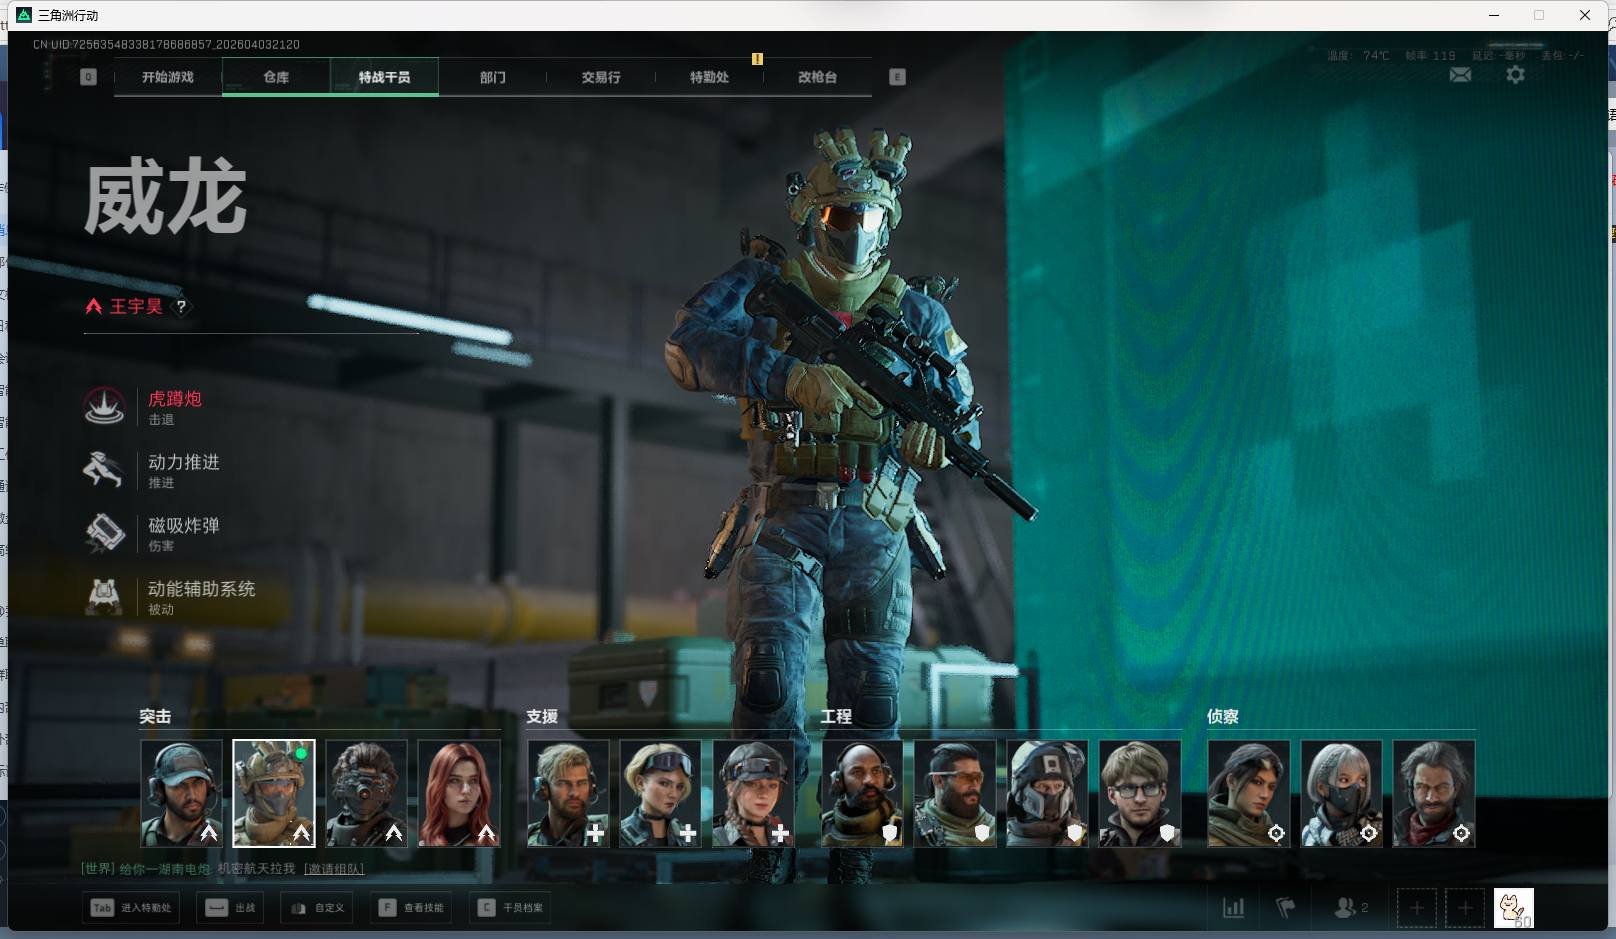The image size is (1616, 939).
Task: Click the 侦察 class heading
Action: pos(1223,716)
